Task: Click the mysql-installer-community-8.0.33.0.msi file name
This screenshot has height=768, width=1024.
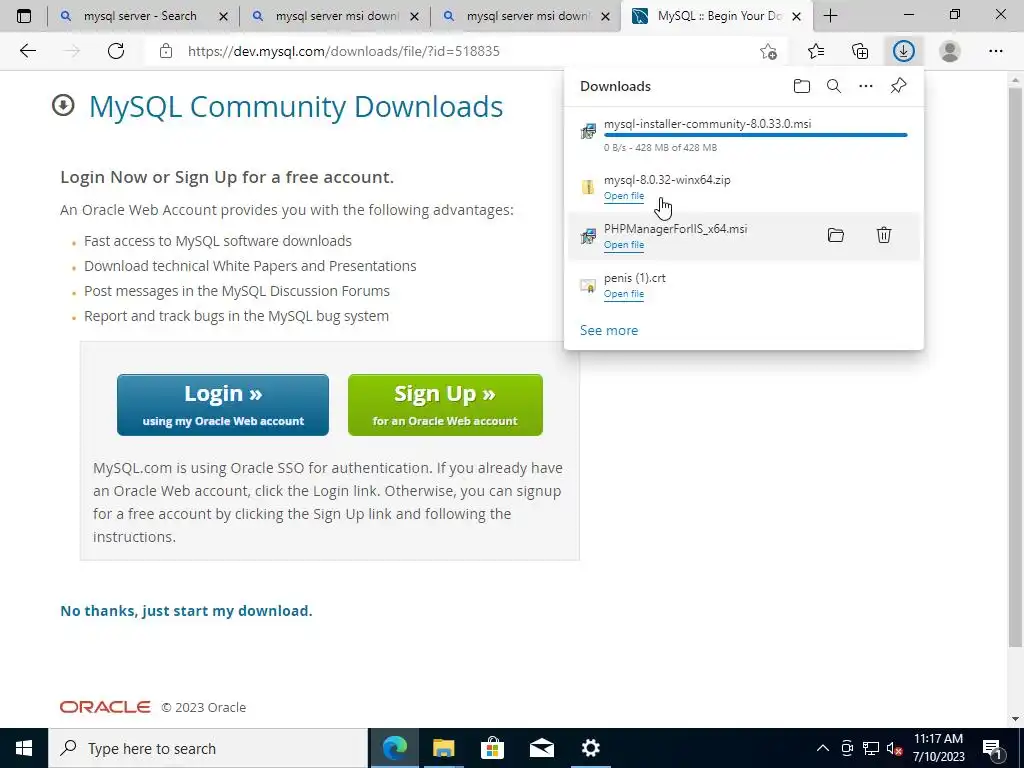Action: coord(707,123)
